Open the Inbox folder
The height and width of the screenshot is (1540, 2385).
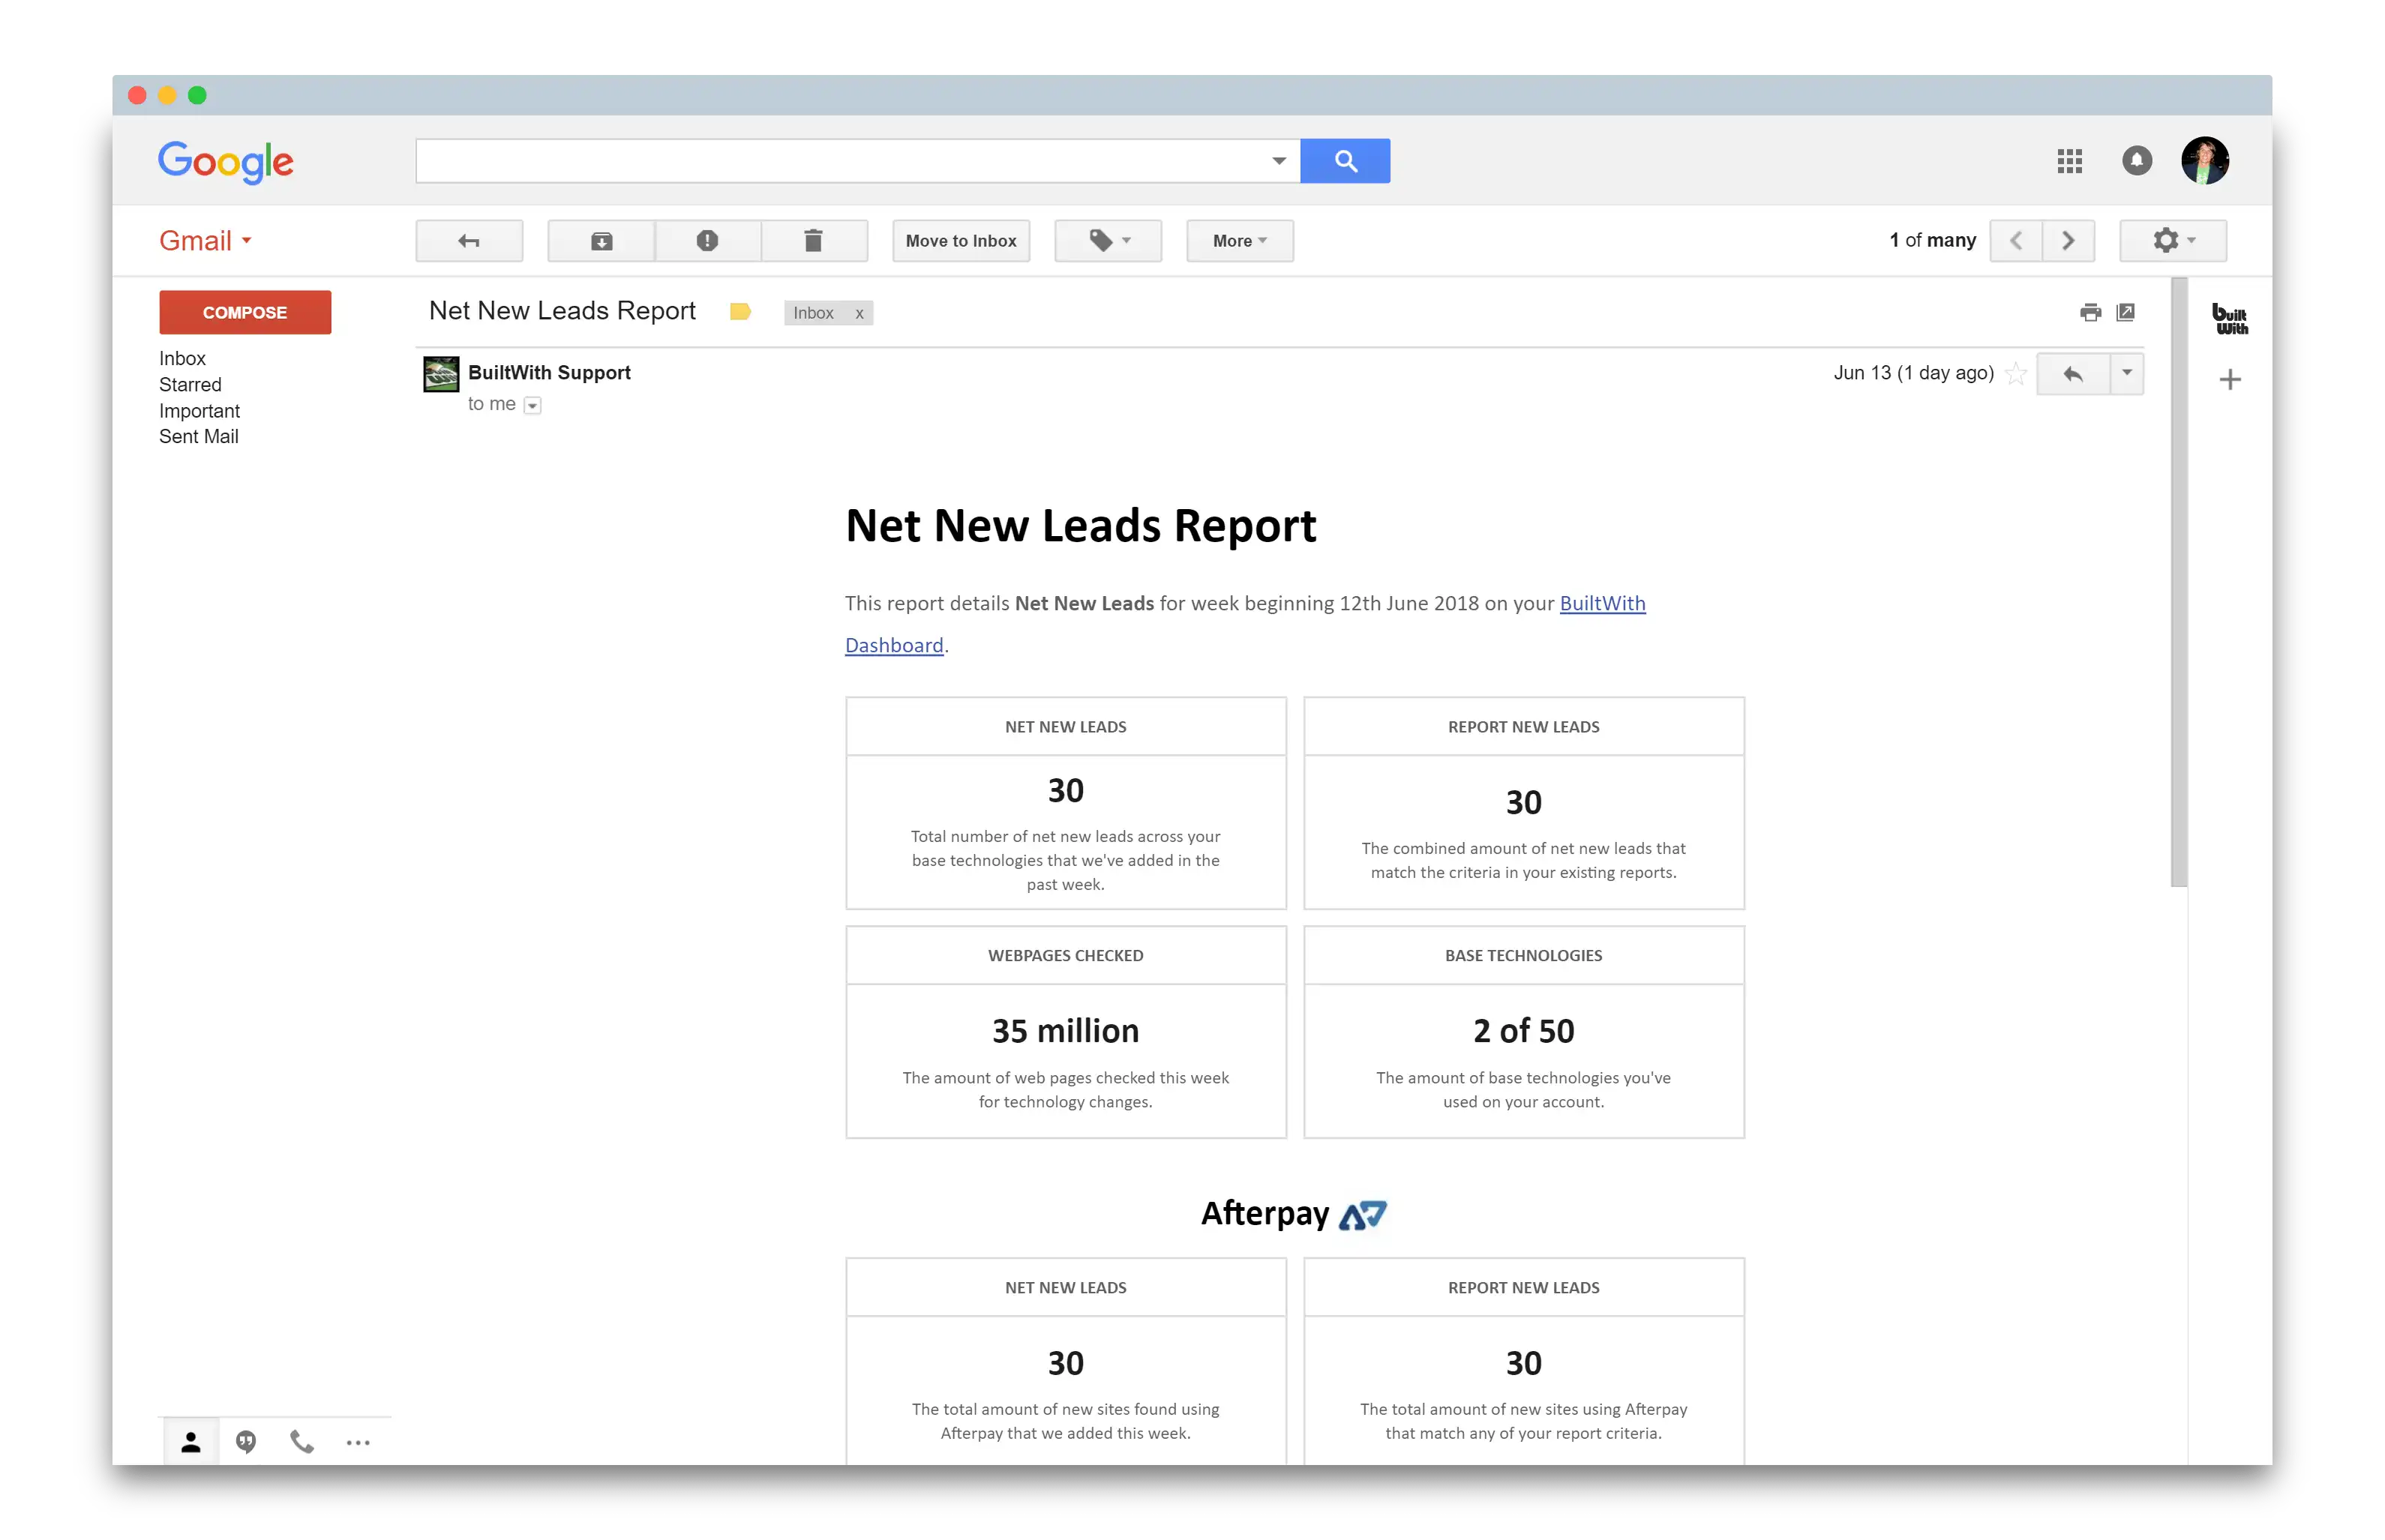click(182, 358)
